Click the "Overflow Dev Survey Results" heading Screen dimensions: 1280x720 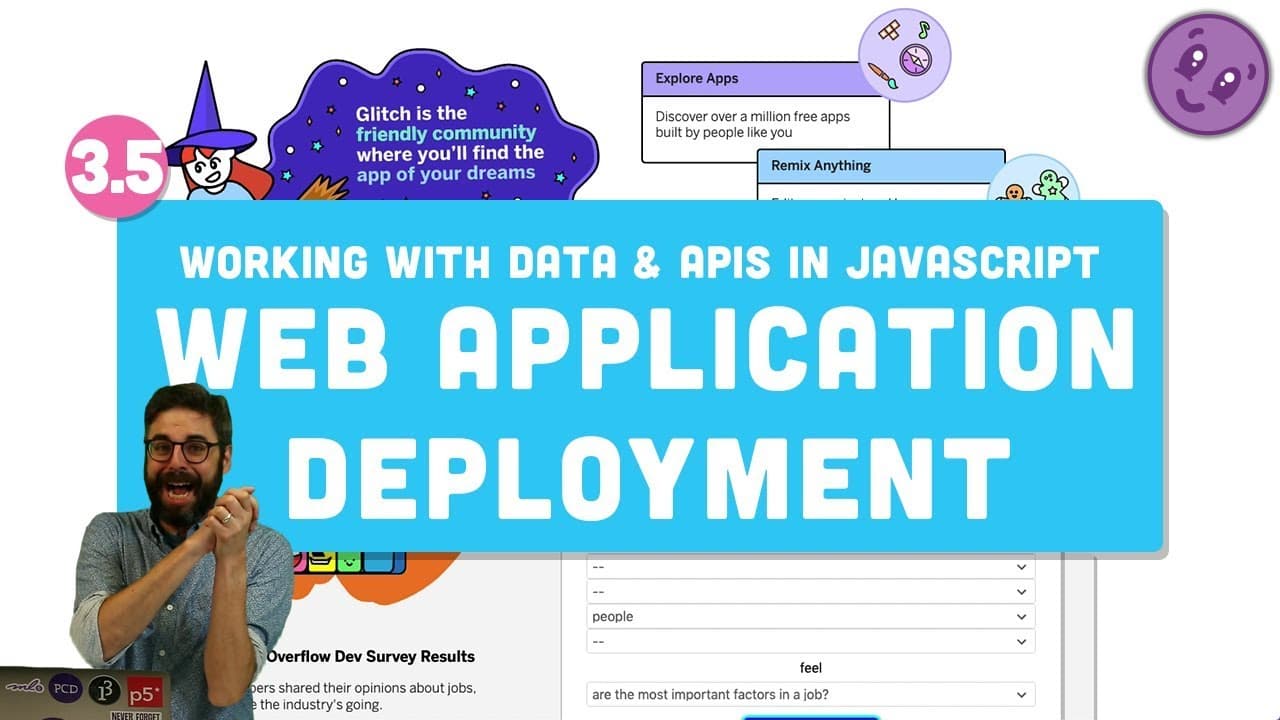(371, 657)
